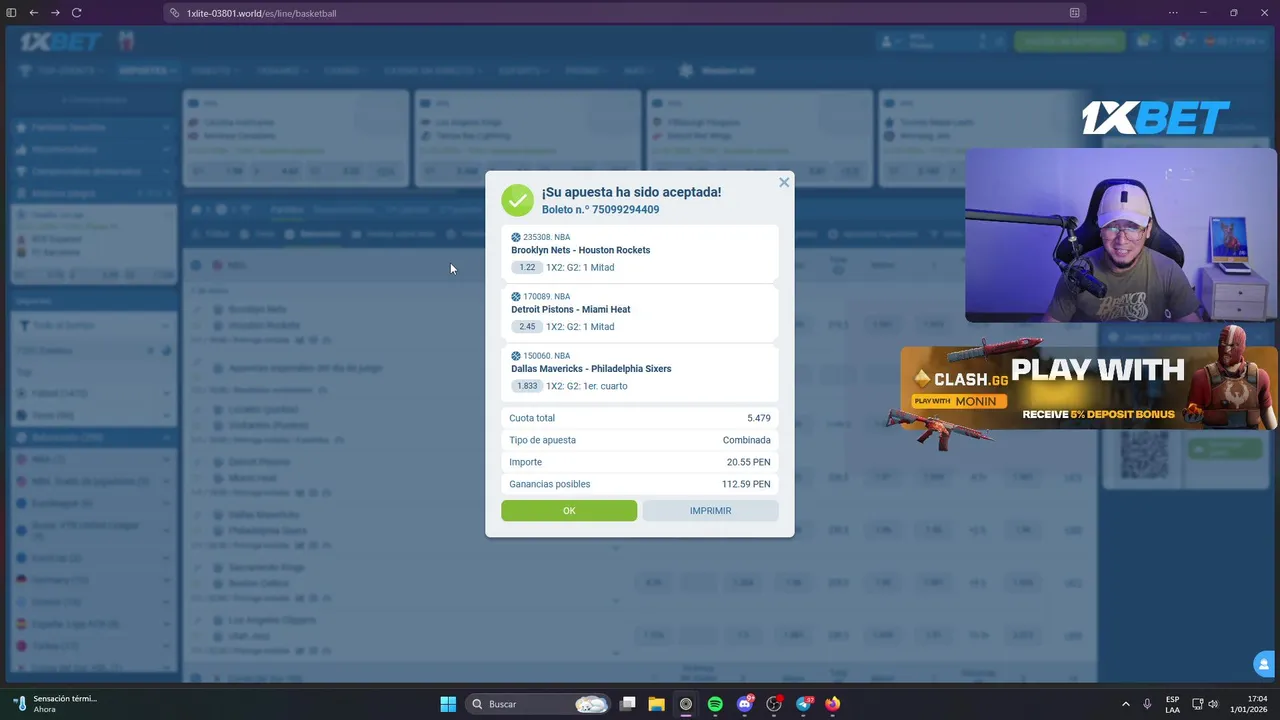Open the Detroit Pistons - Miami Heat event
This screenshot has height=720, width=1280.
point(571,309)
